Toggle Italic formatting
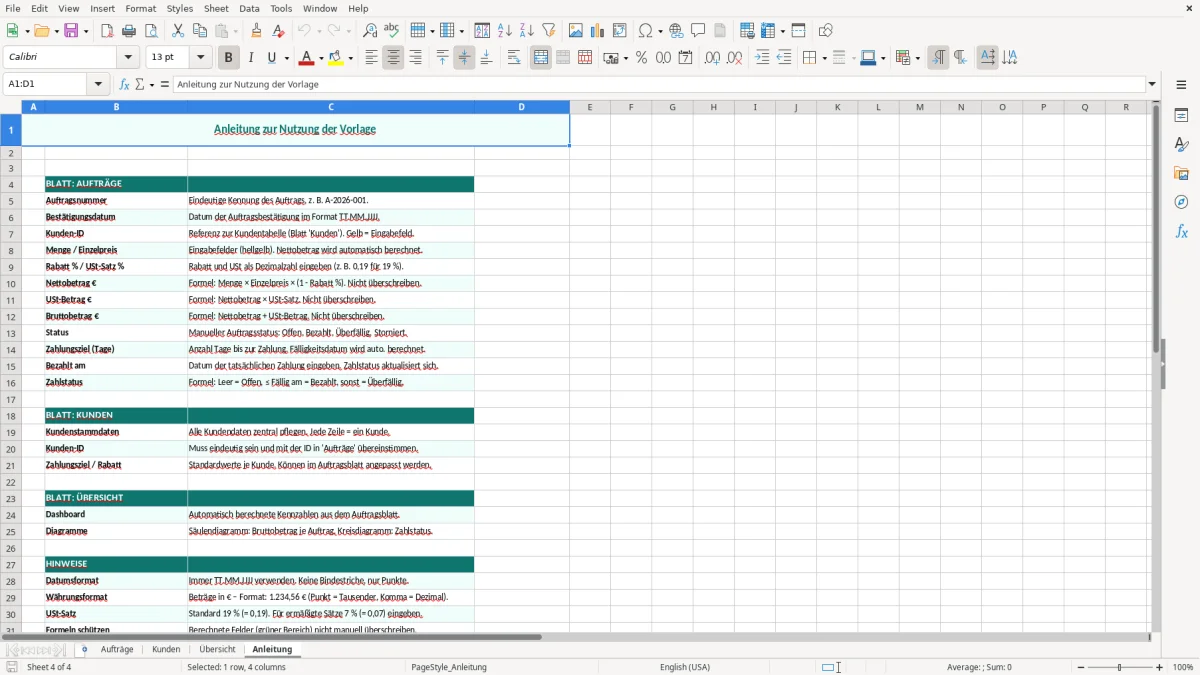Screen dimensions: 1200x675 pyautogui.click(x=251, y=58)
